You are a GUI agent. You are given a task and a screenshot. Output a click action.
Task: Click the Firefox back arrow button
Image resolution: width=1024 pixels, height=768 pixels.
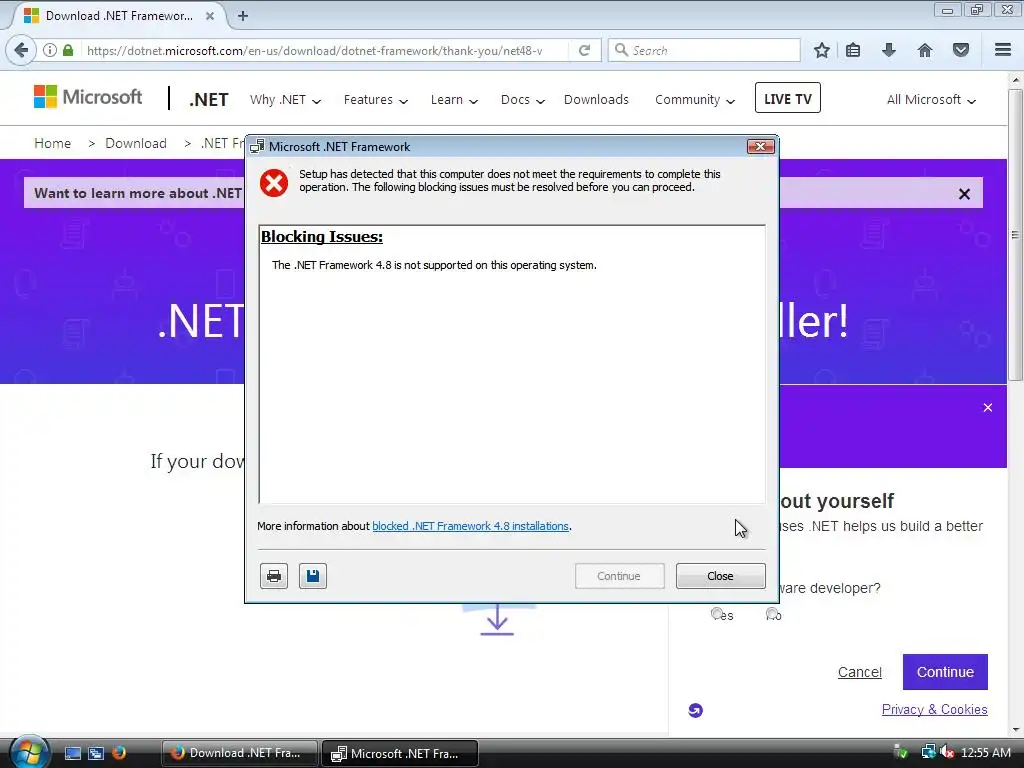point(21,50)
